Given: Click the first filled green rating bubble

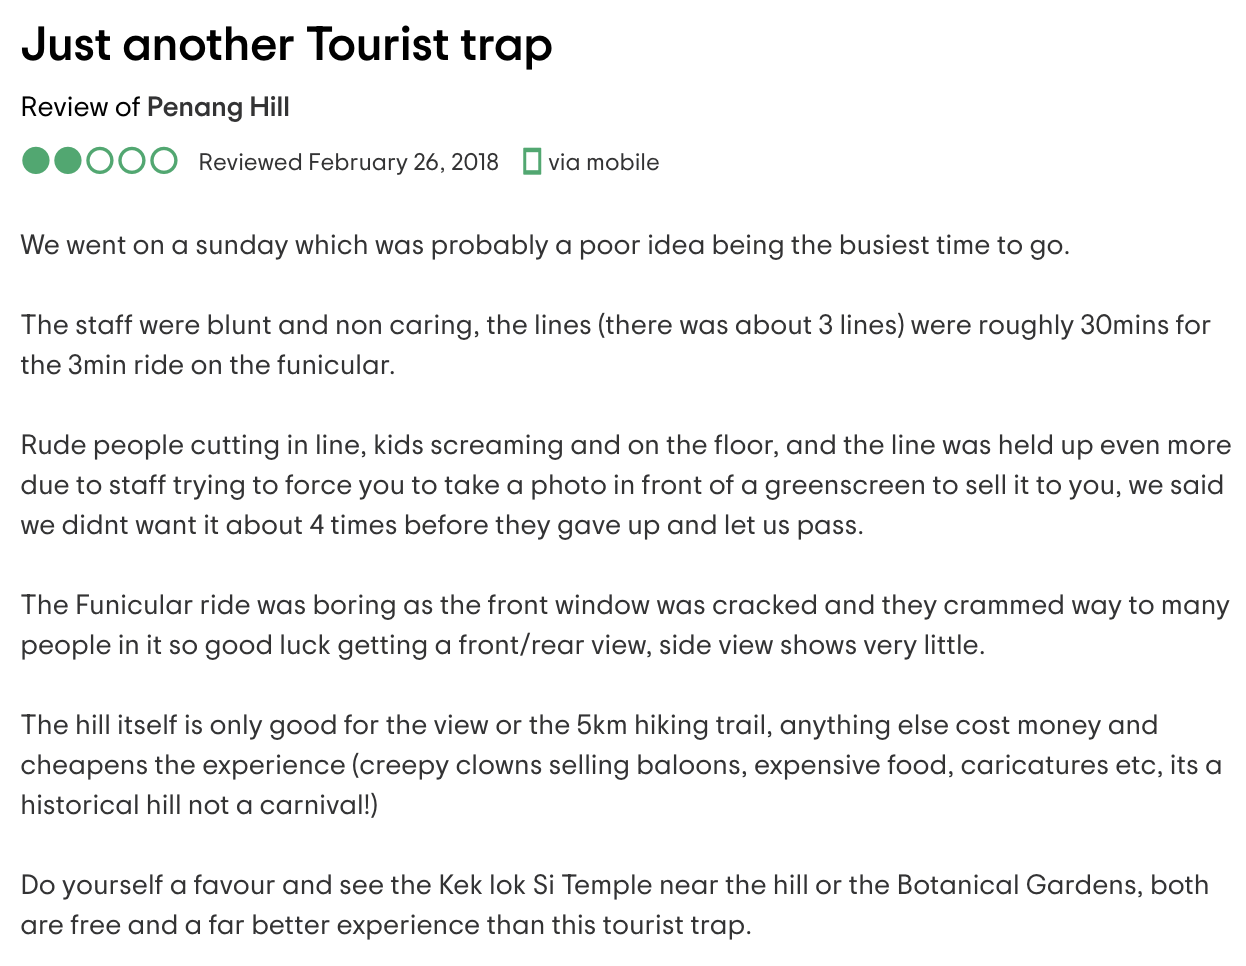Looking at the screenshot, I should click(x=35, y=160).
